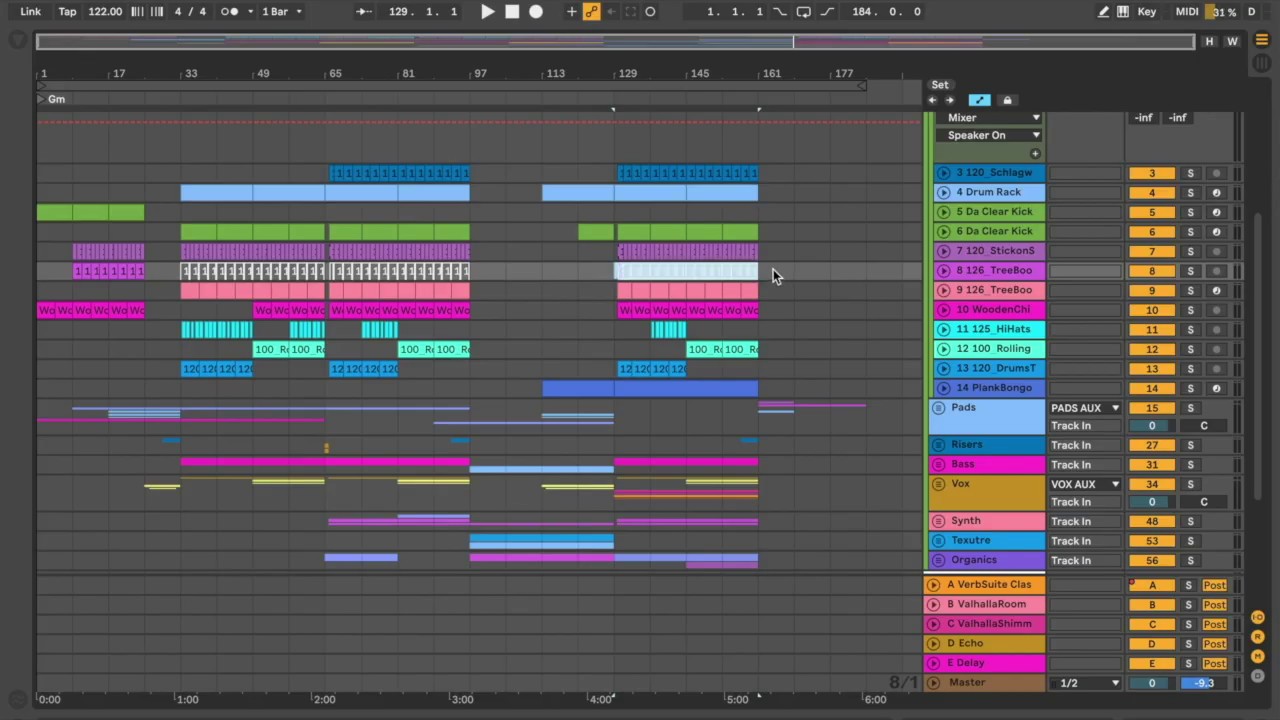This screenshot has width=1280, height=720.
Task: Toggle the computer MIDI keyboard icon
Action: [1123, 12]
